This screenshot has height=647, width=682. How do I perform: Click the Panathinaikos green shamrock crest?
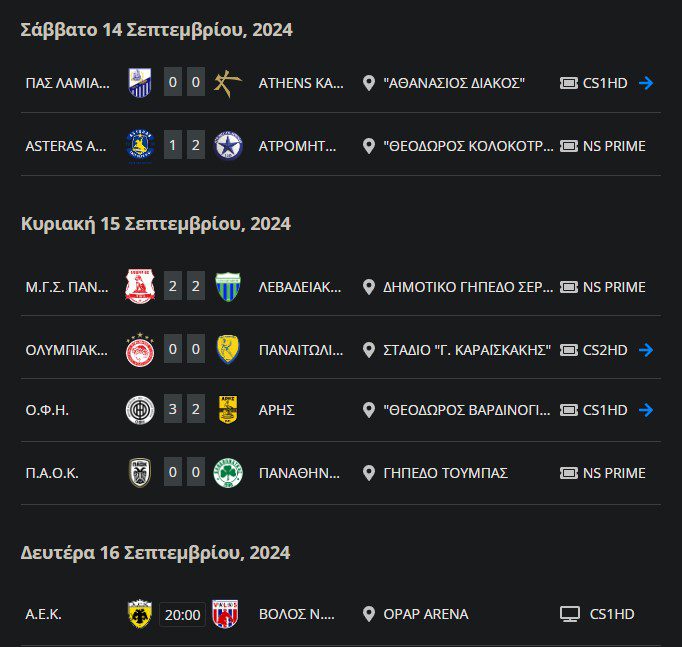coord(227,473)
